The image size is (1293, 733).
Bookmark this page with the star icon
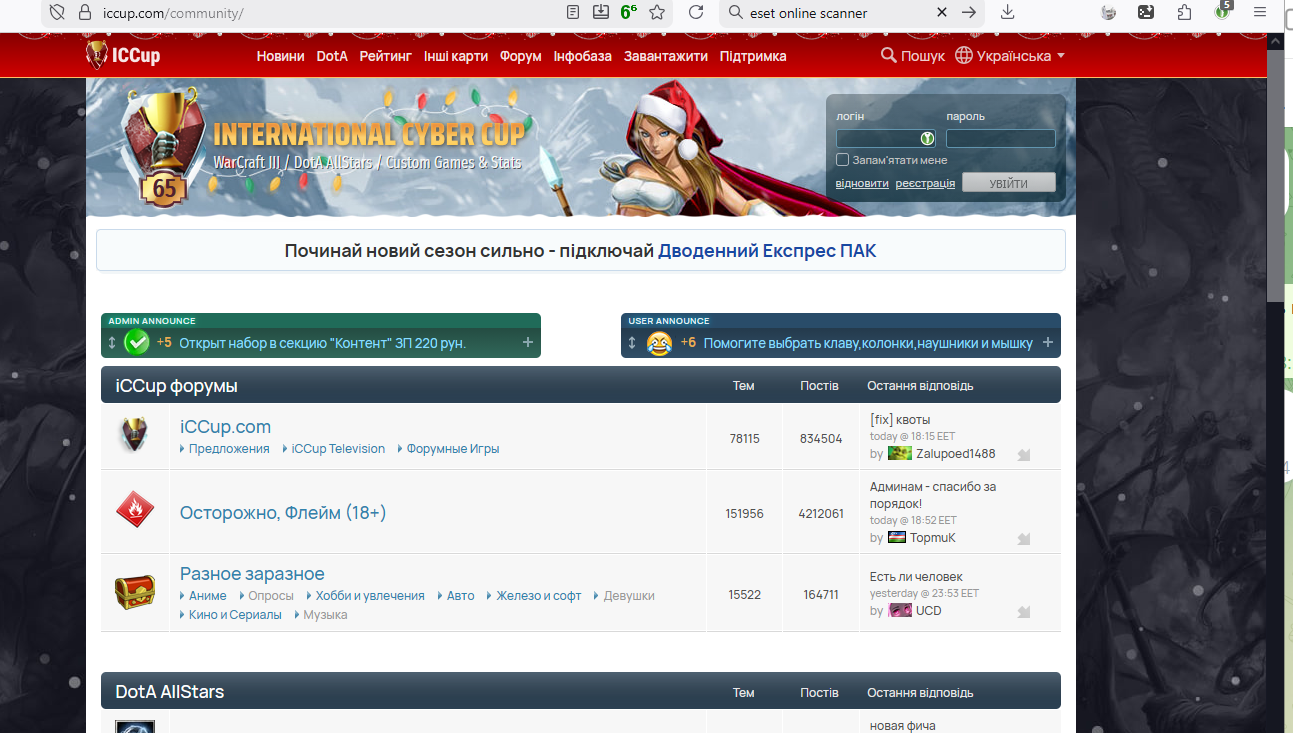(657, 12)
